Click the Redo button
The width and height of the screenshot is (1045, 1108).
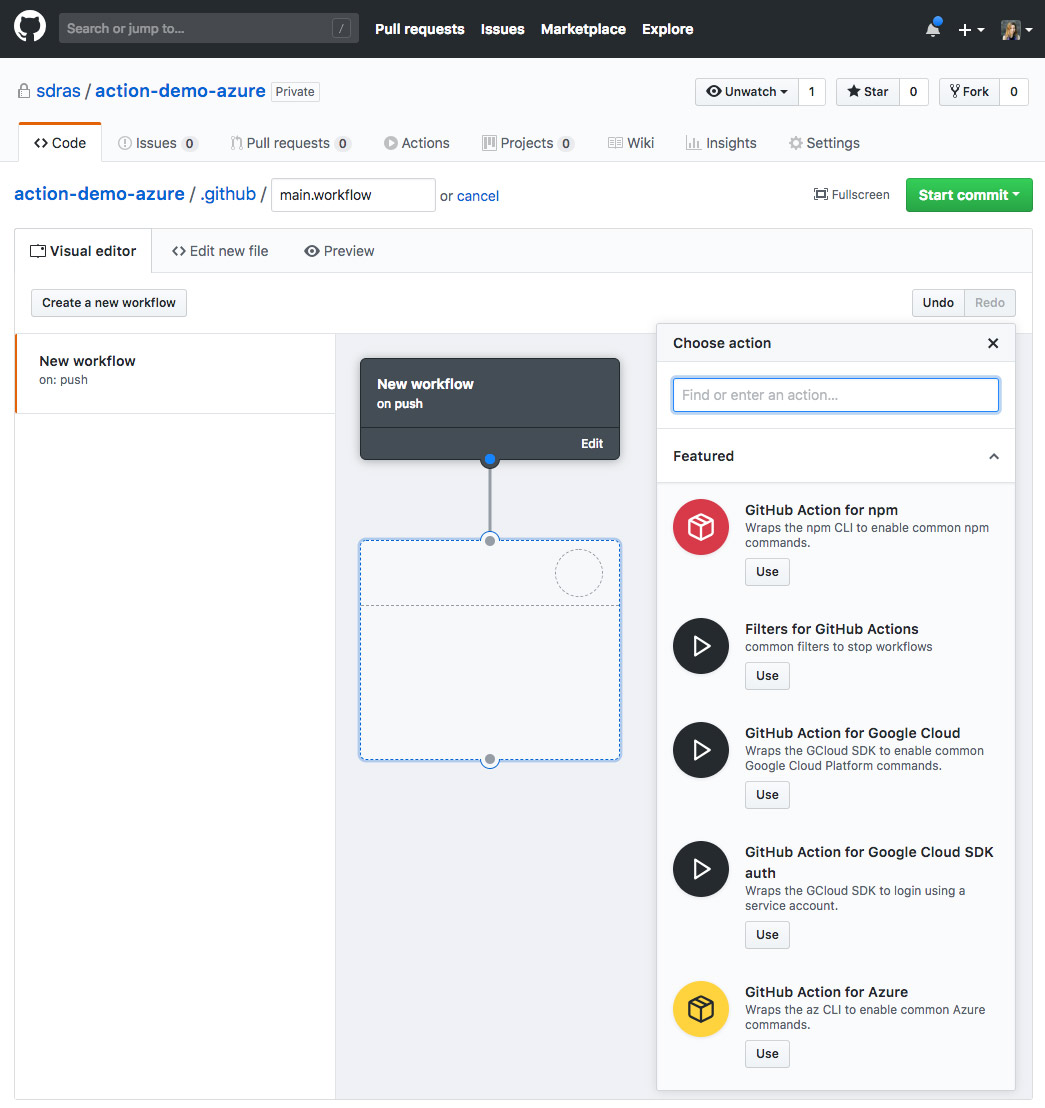click(989, 303)
